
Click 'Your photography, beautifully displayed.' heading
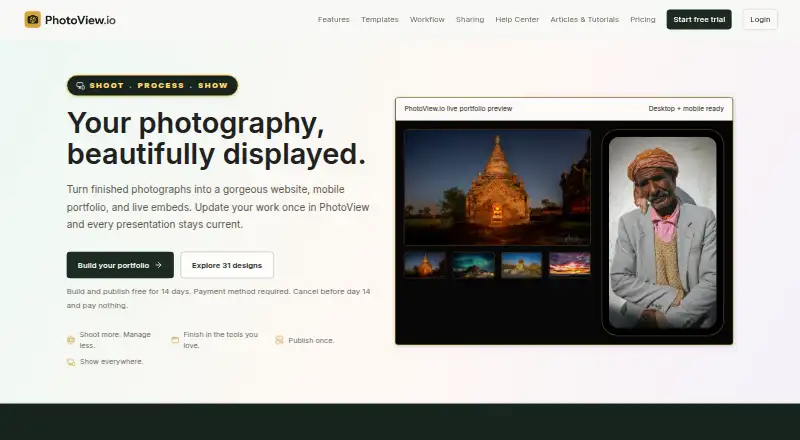pos(217,138)
